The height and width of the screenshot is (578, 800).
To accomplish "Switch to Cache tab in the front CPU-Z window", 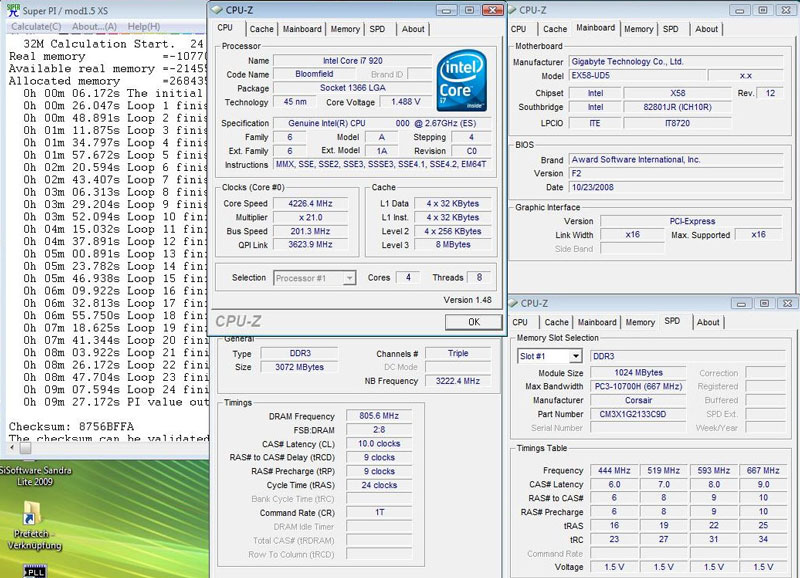I will pyautogui.click(x=262, y=29).
